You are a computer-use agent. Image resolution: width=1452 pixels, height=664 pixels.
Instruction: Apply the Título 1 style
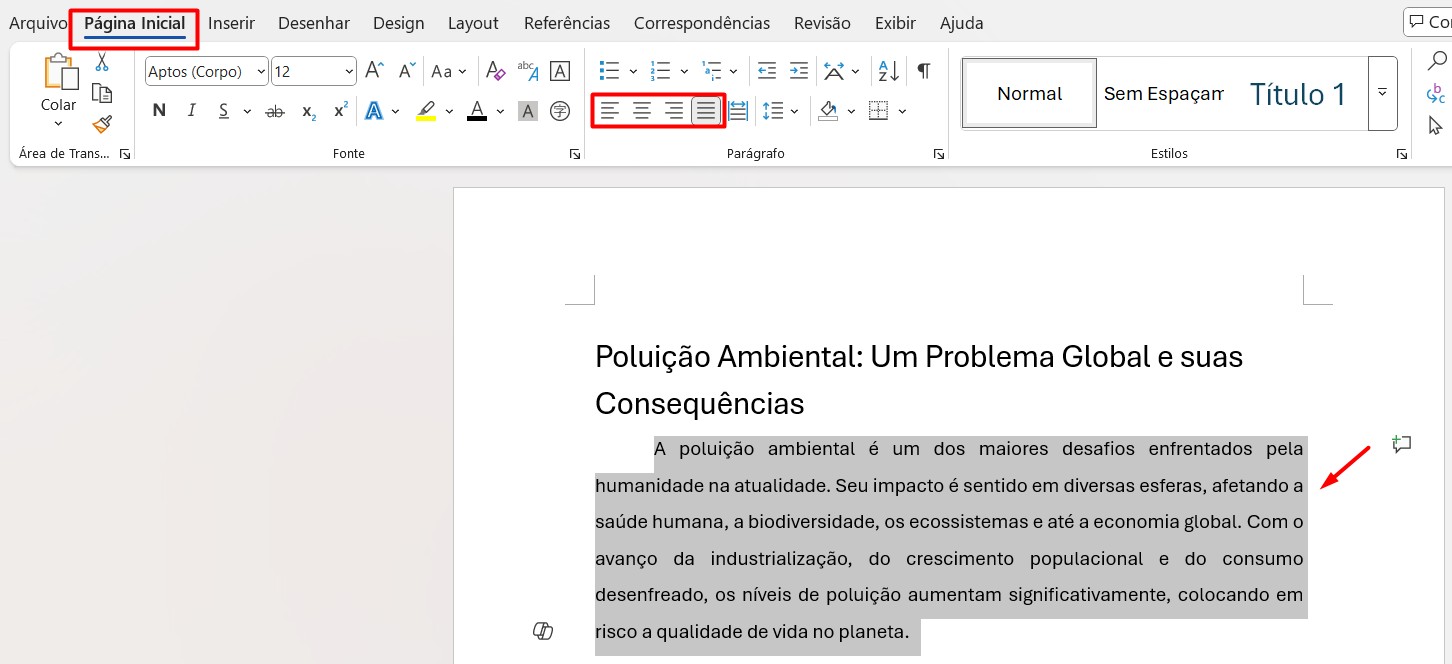(x=1298, y=93)
